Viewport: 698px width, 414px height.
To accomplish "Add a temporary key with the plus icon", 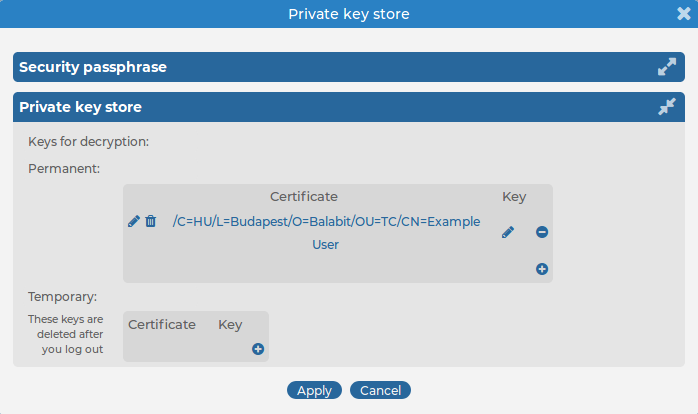I will [257, 349].
